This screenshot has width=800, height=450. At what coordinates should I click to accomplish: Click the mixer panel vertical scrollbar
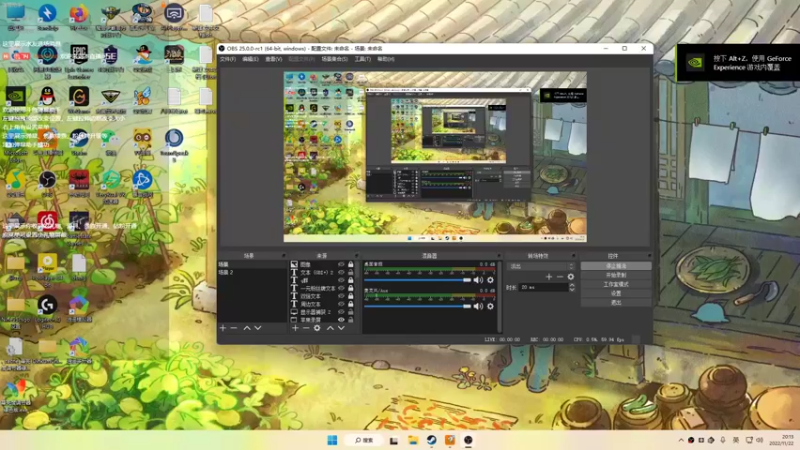point(499,296)
